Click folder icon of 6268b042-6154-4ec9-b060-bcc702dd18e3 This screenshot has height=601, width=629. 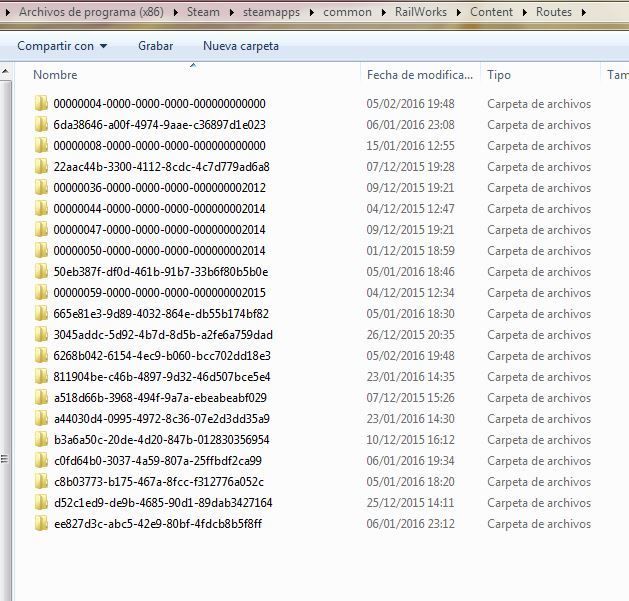[x=41, y=355]
